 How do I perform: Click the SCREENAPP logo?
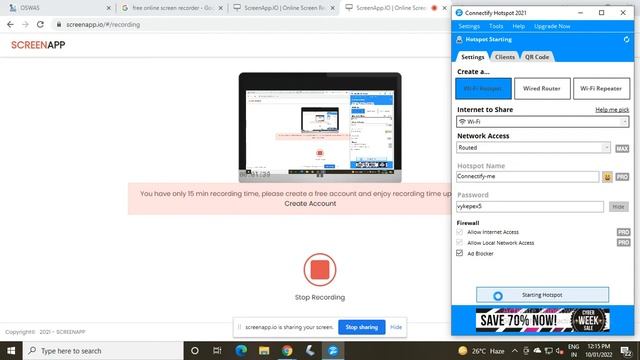(x=38, y=45)
